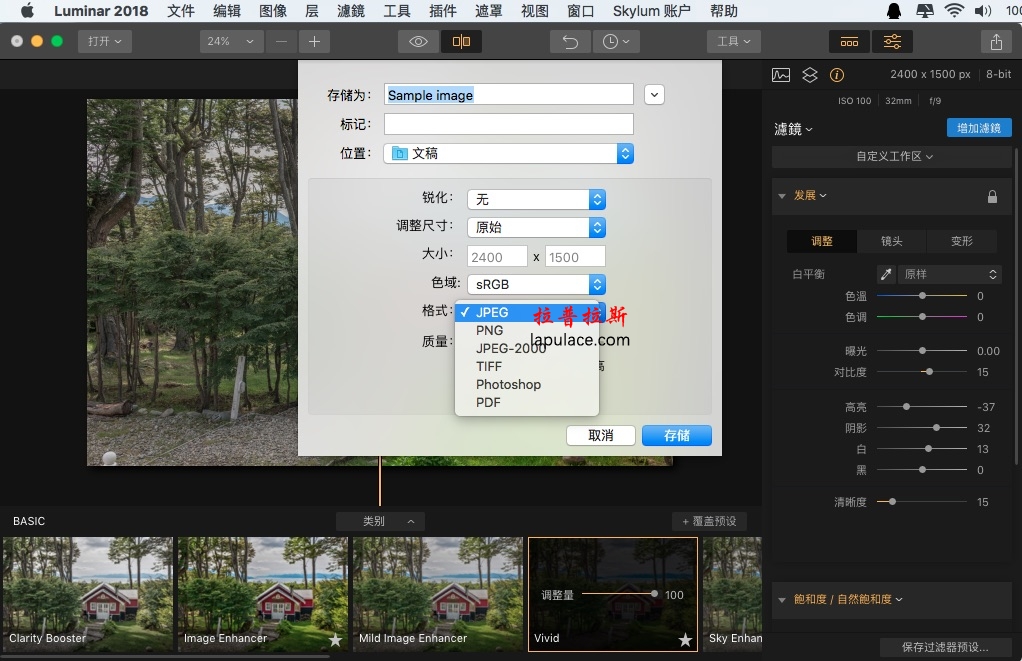Click the share/export icon
1022x661 pixels.
[996, 42]
